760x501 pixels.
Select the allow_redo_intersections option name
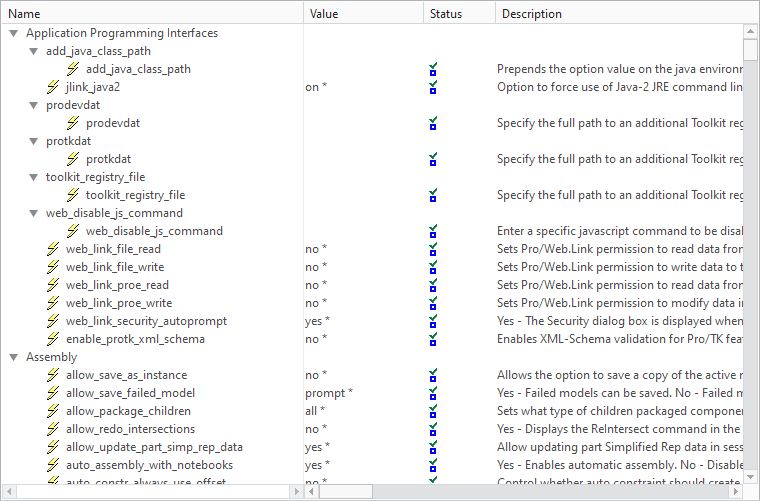tap(130, 429)
